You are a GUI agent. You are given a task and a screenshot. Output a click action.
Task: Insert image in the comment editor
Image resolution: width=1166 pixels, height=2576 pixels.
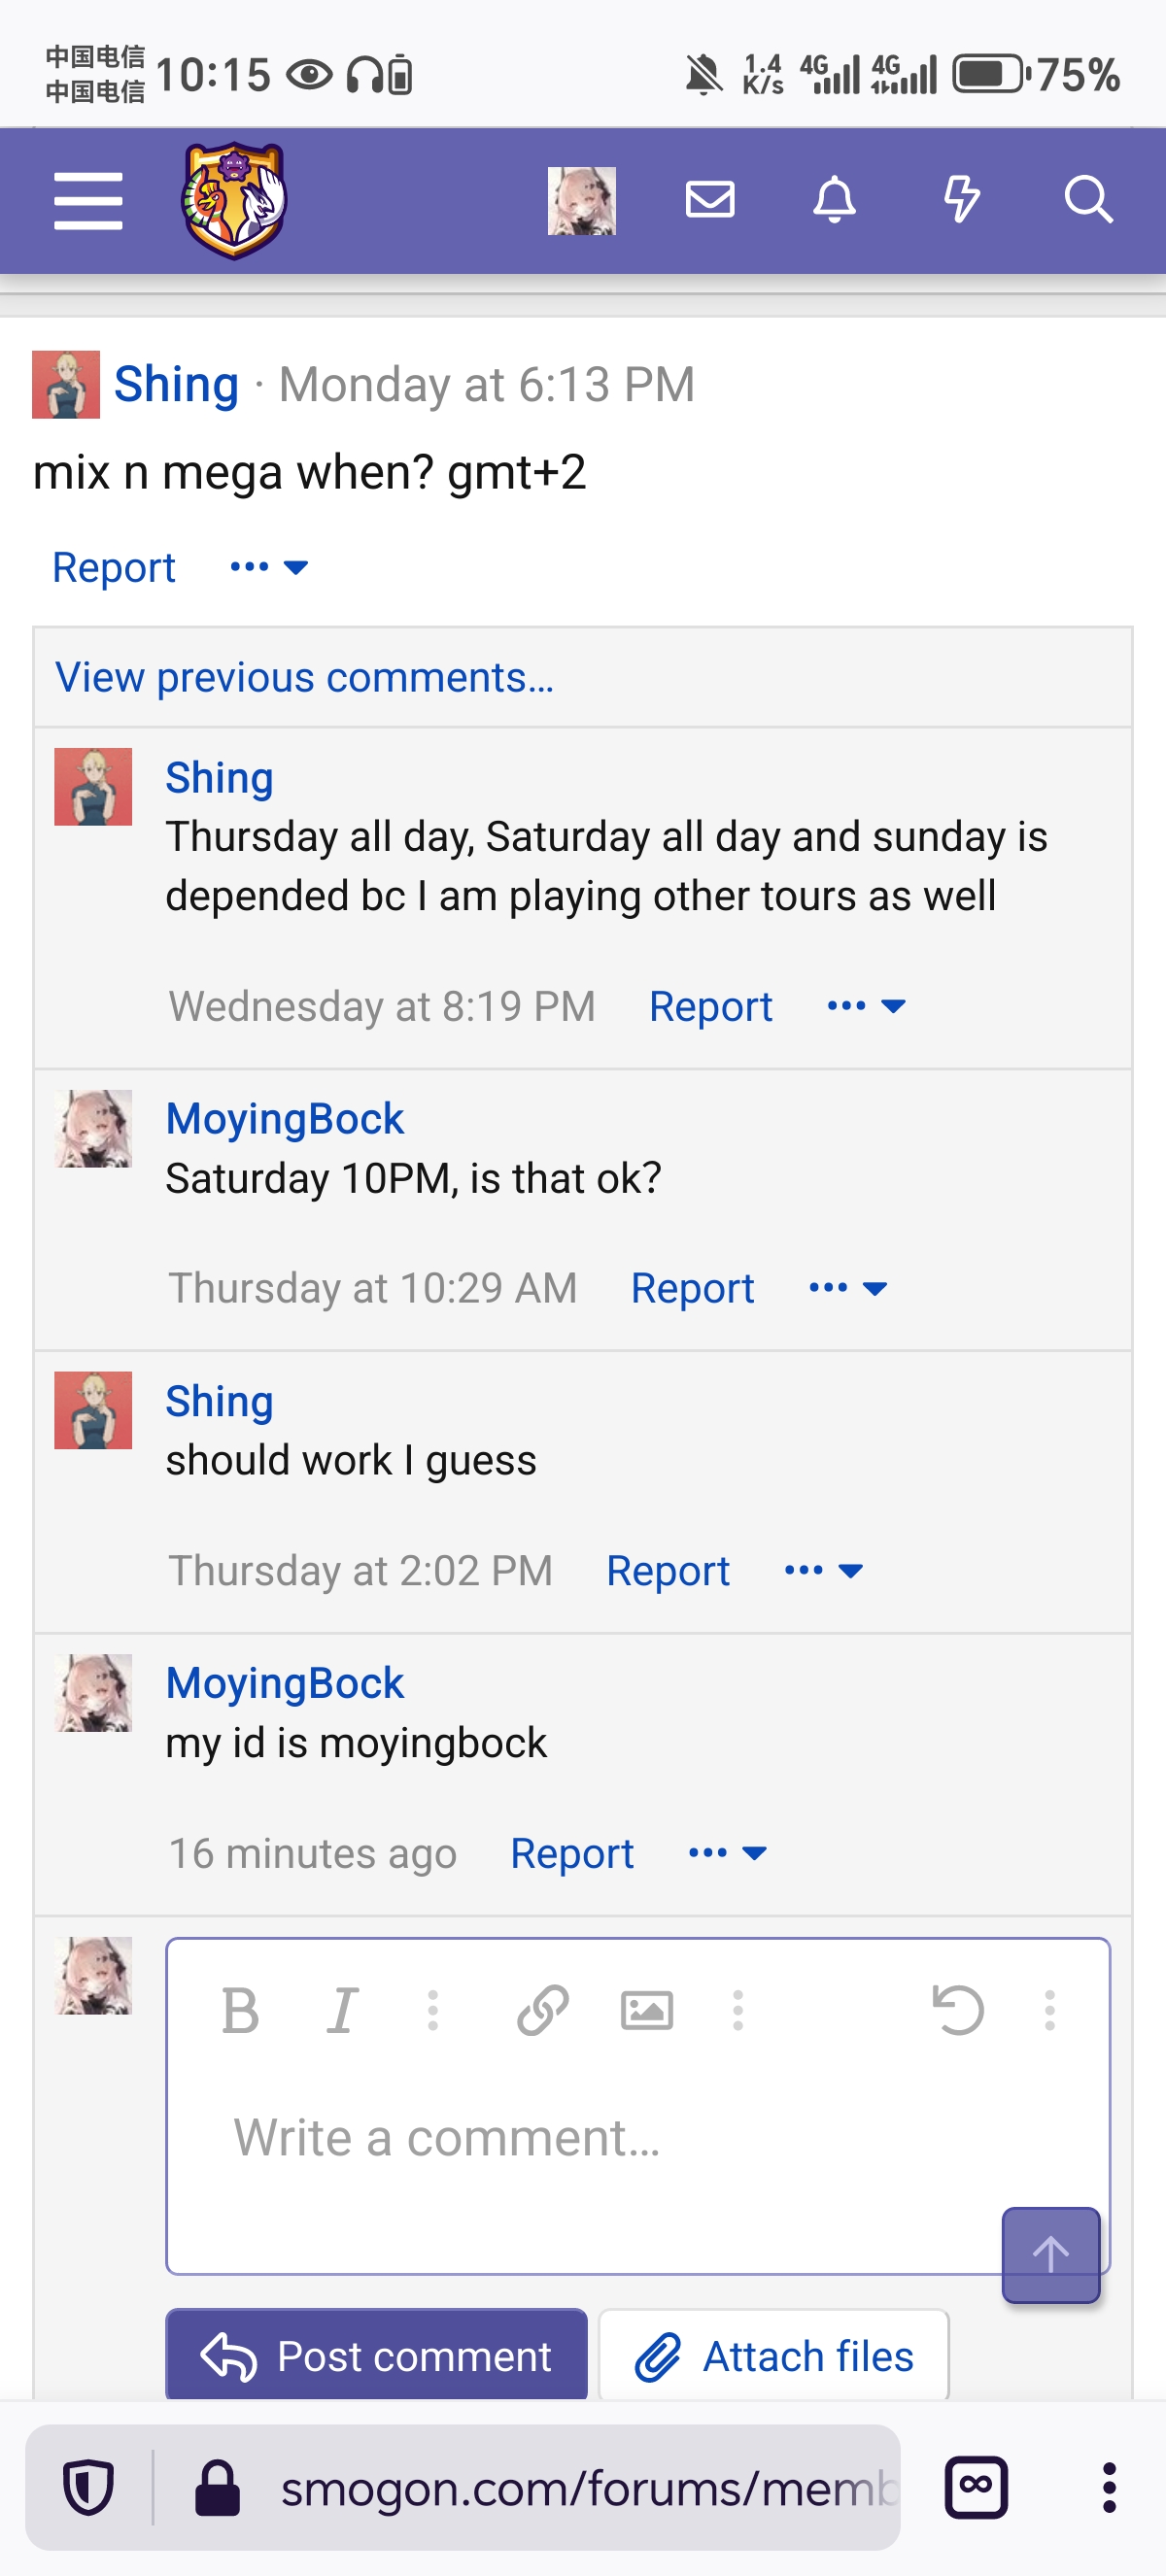[x=647, y=2010]
